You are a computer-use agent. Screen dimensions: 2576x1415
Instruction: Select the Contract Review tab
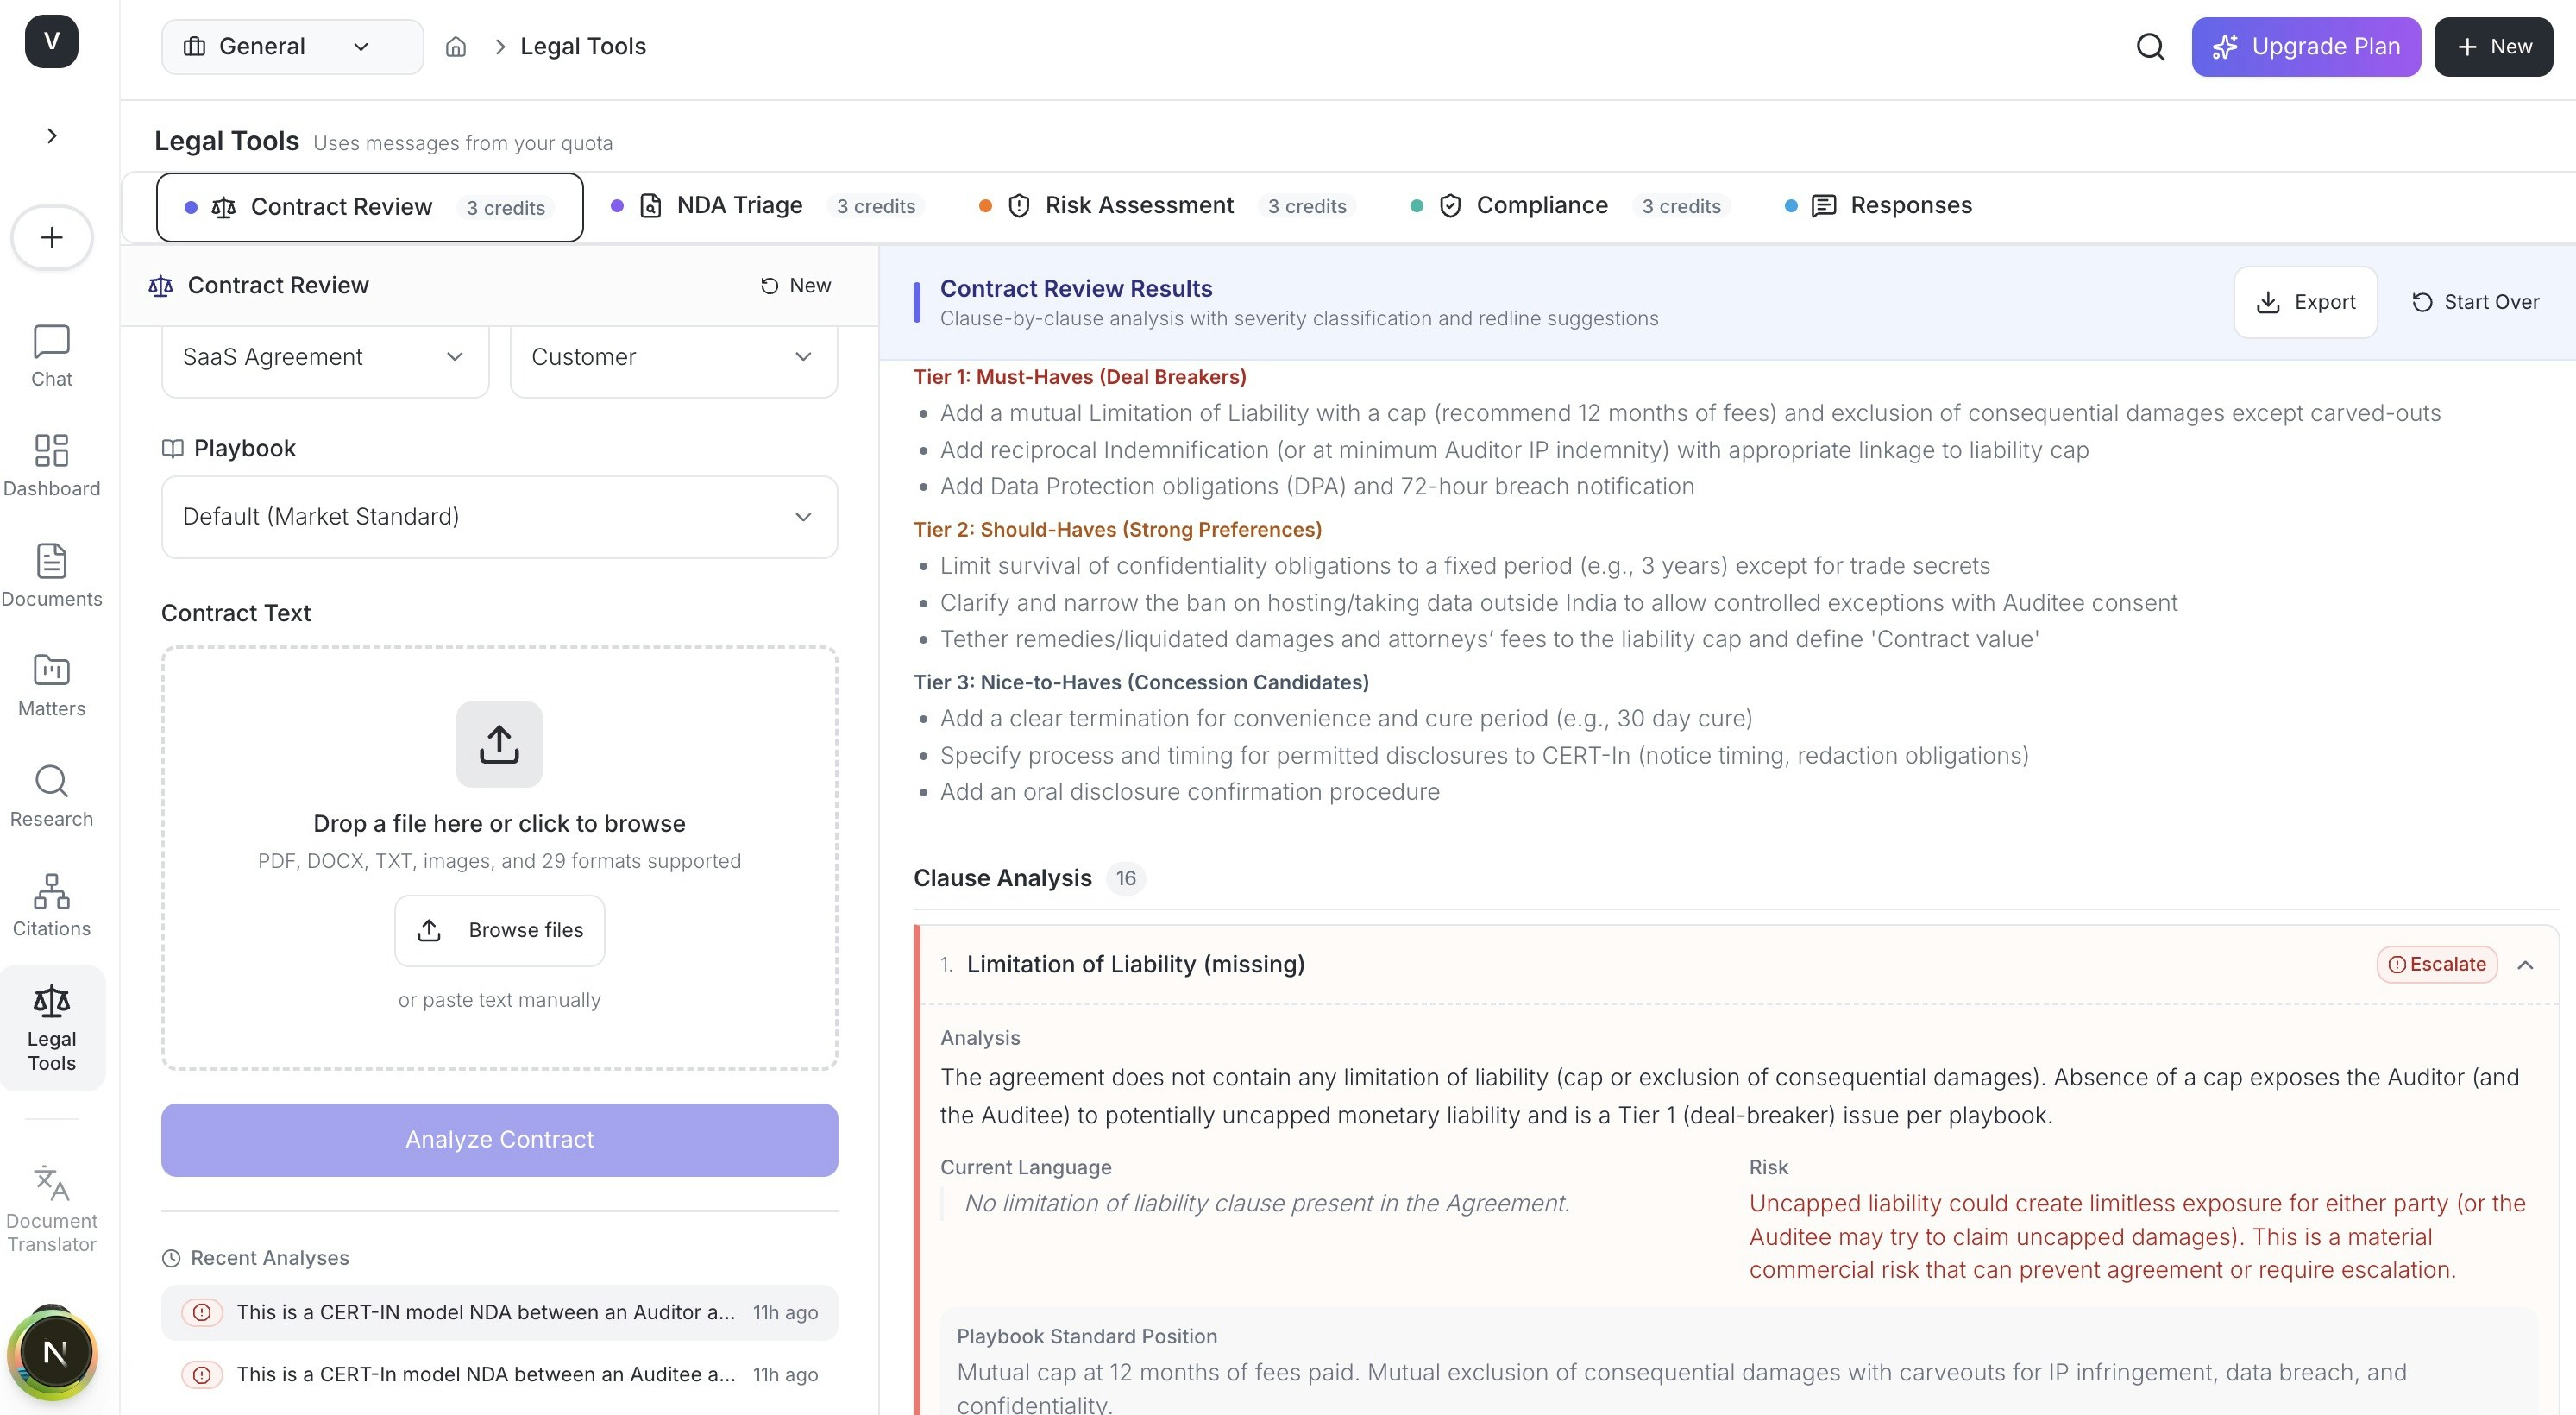click(370, 207)
